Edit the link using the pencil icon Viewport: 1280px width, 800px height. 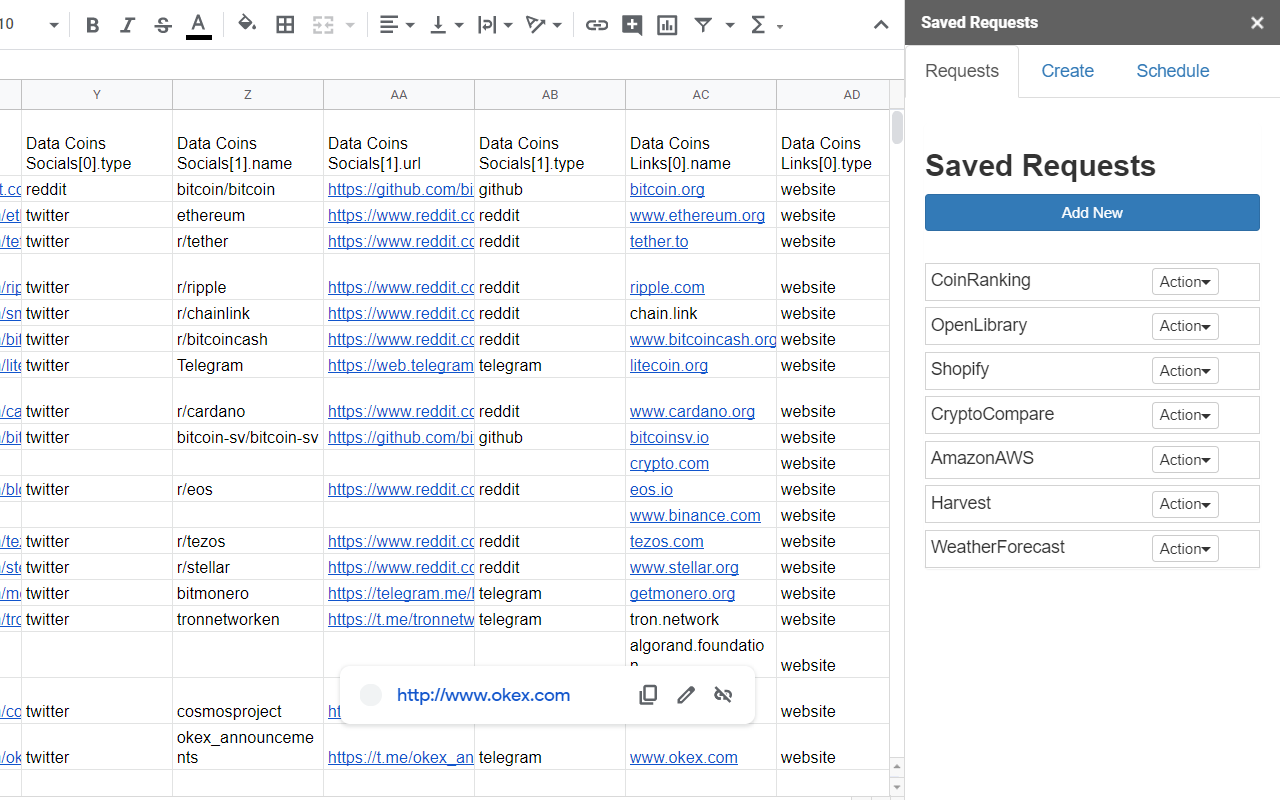686,695
